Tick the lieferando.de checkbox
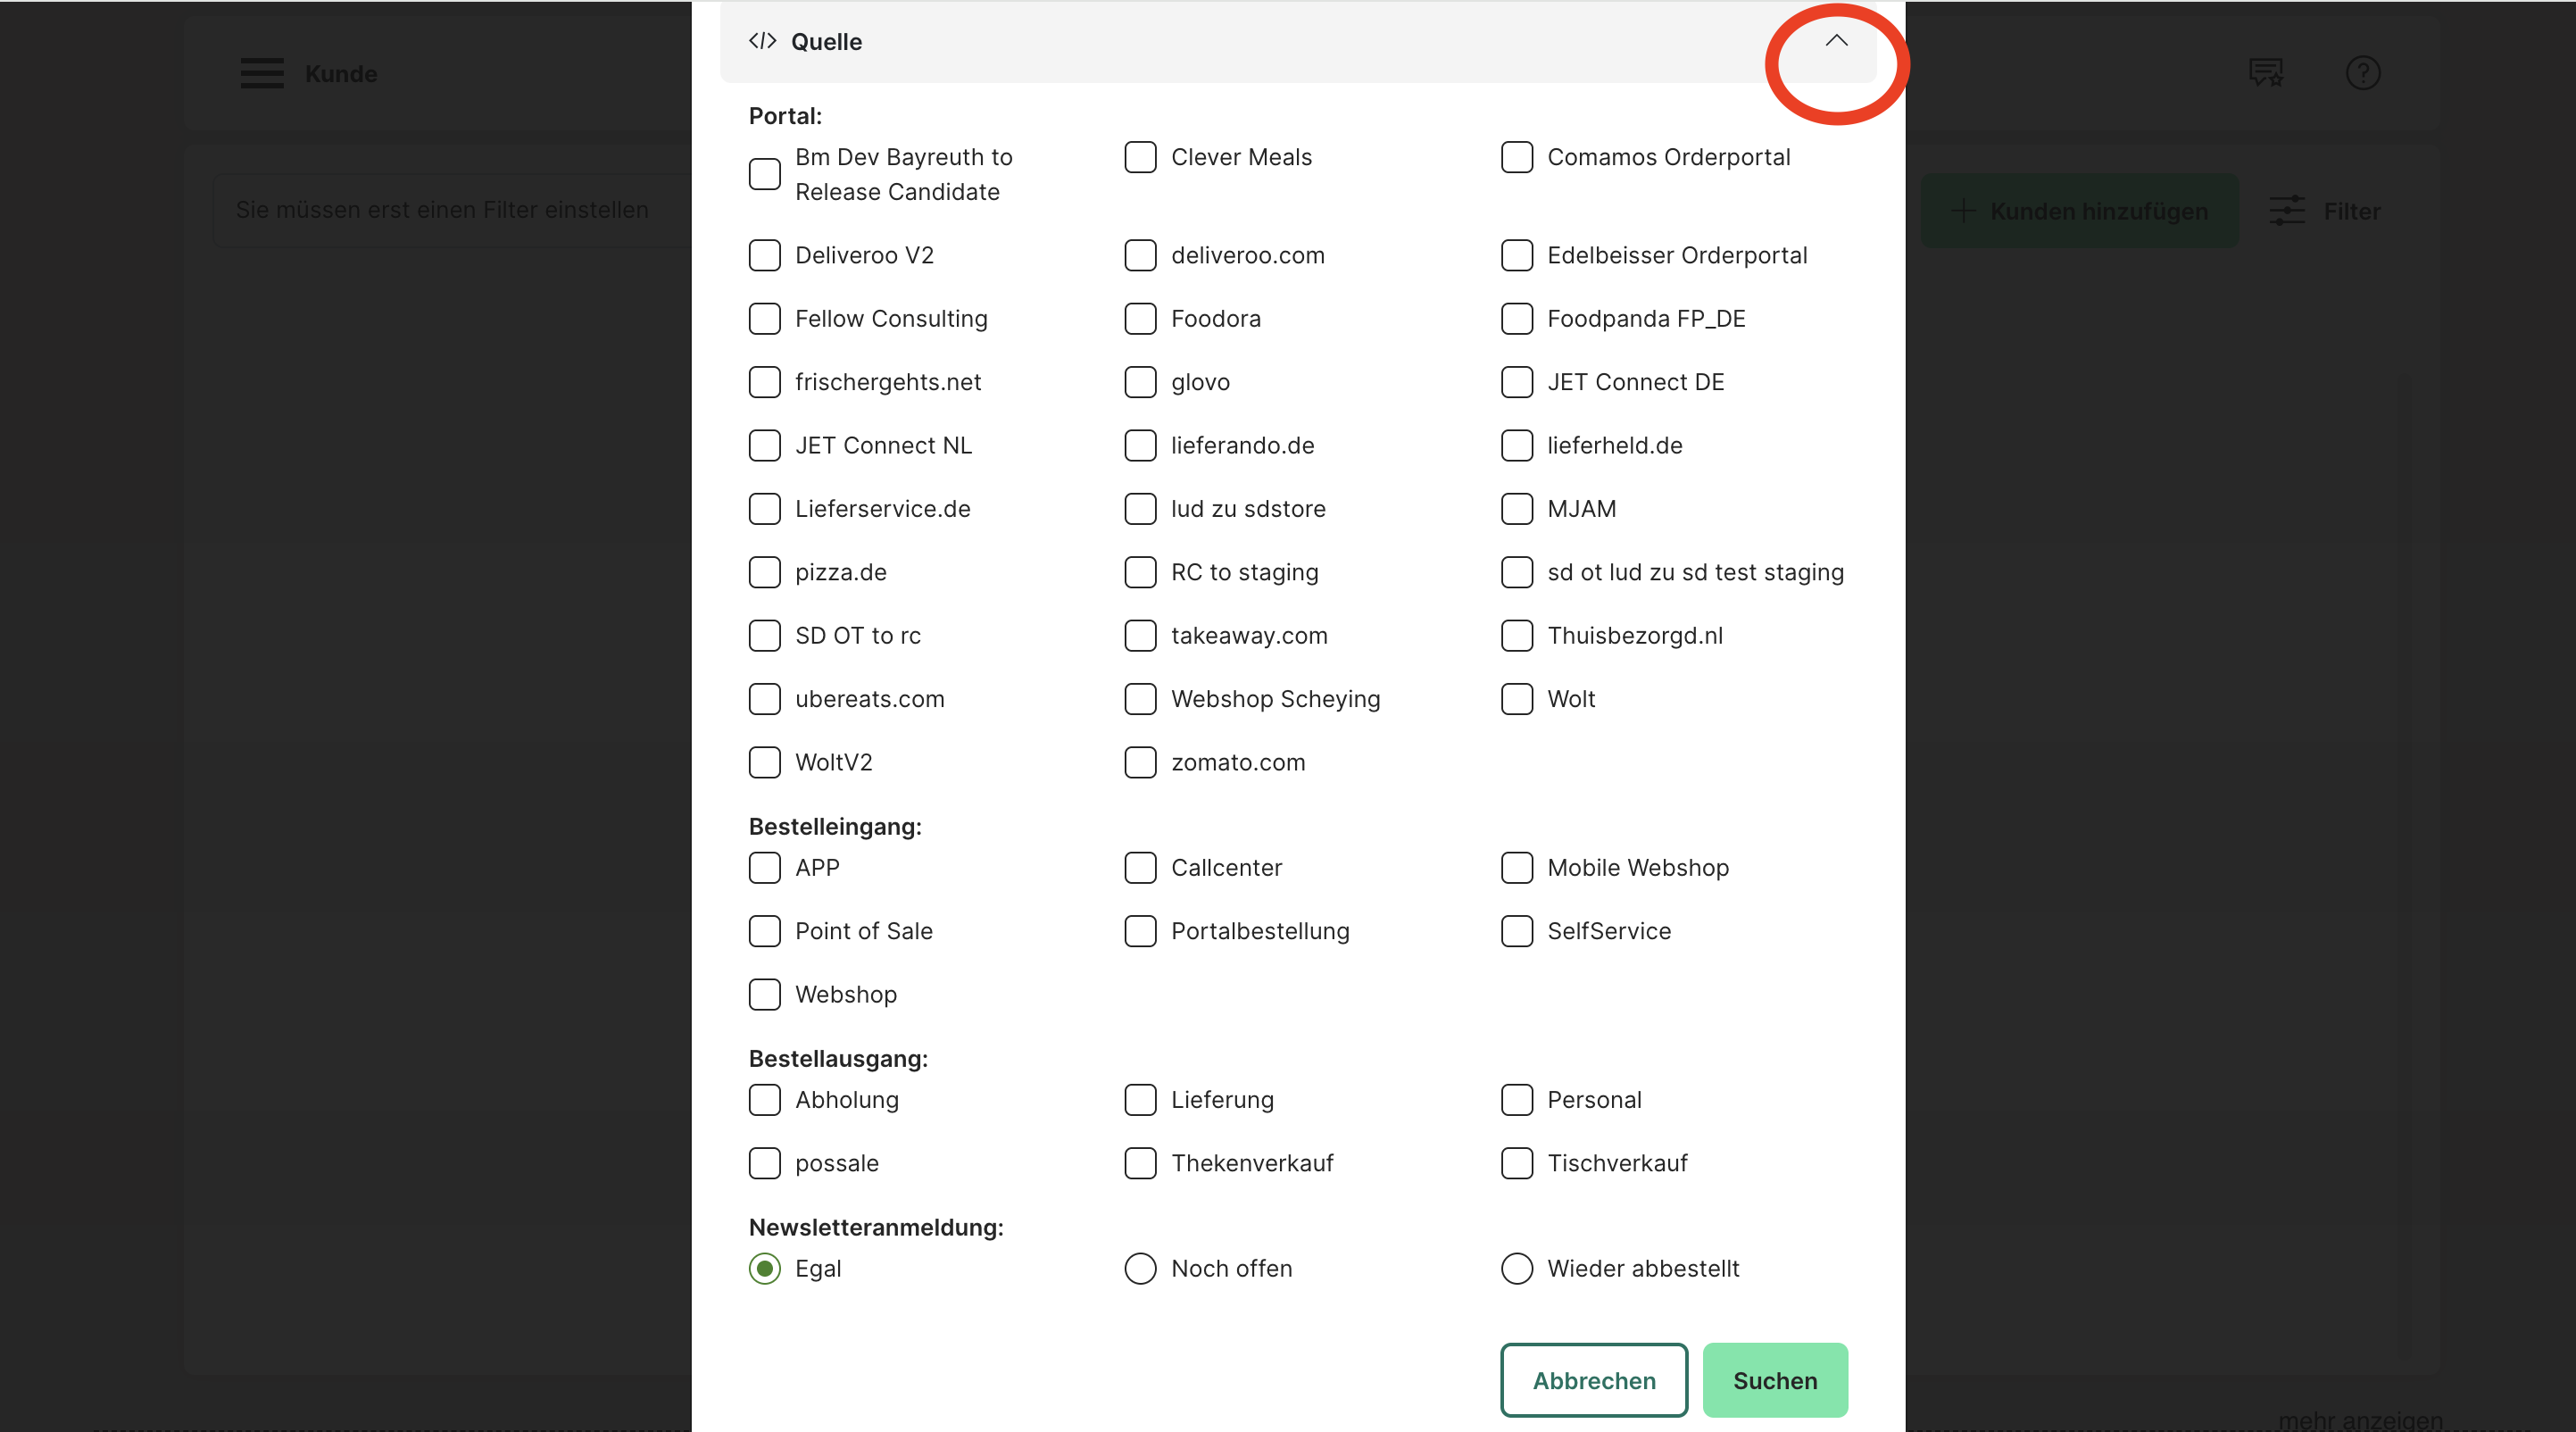2576x1432 pixels. [x=1140, y=446]
